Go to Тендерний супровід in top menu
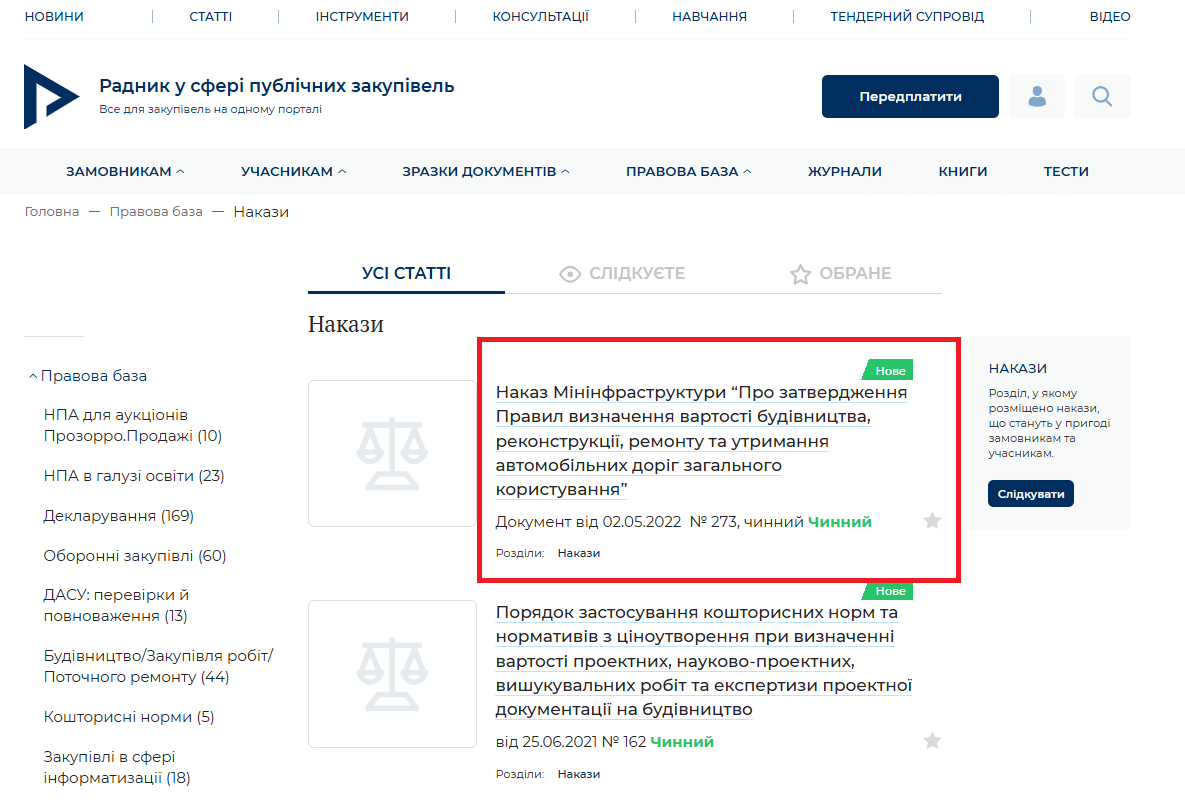This screenshot has height=805, width=1185. (x=907, y=17)
